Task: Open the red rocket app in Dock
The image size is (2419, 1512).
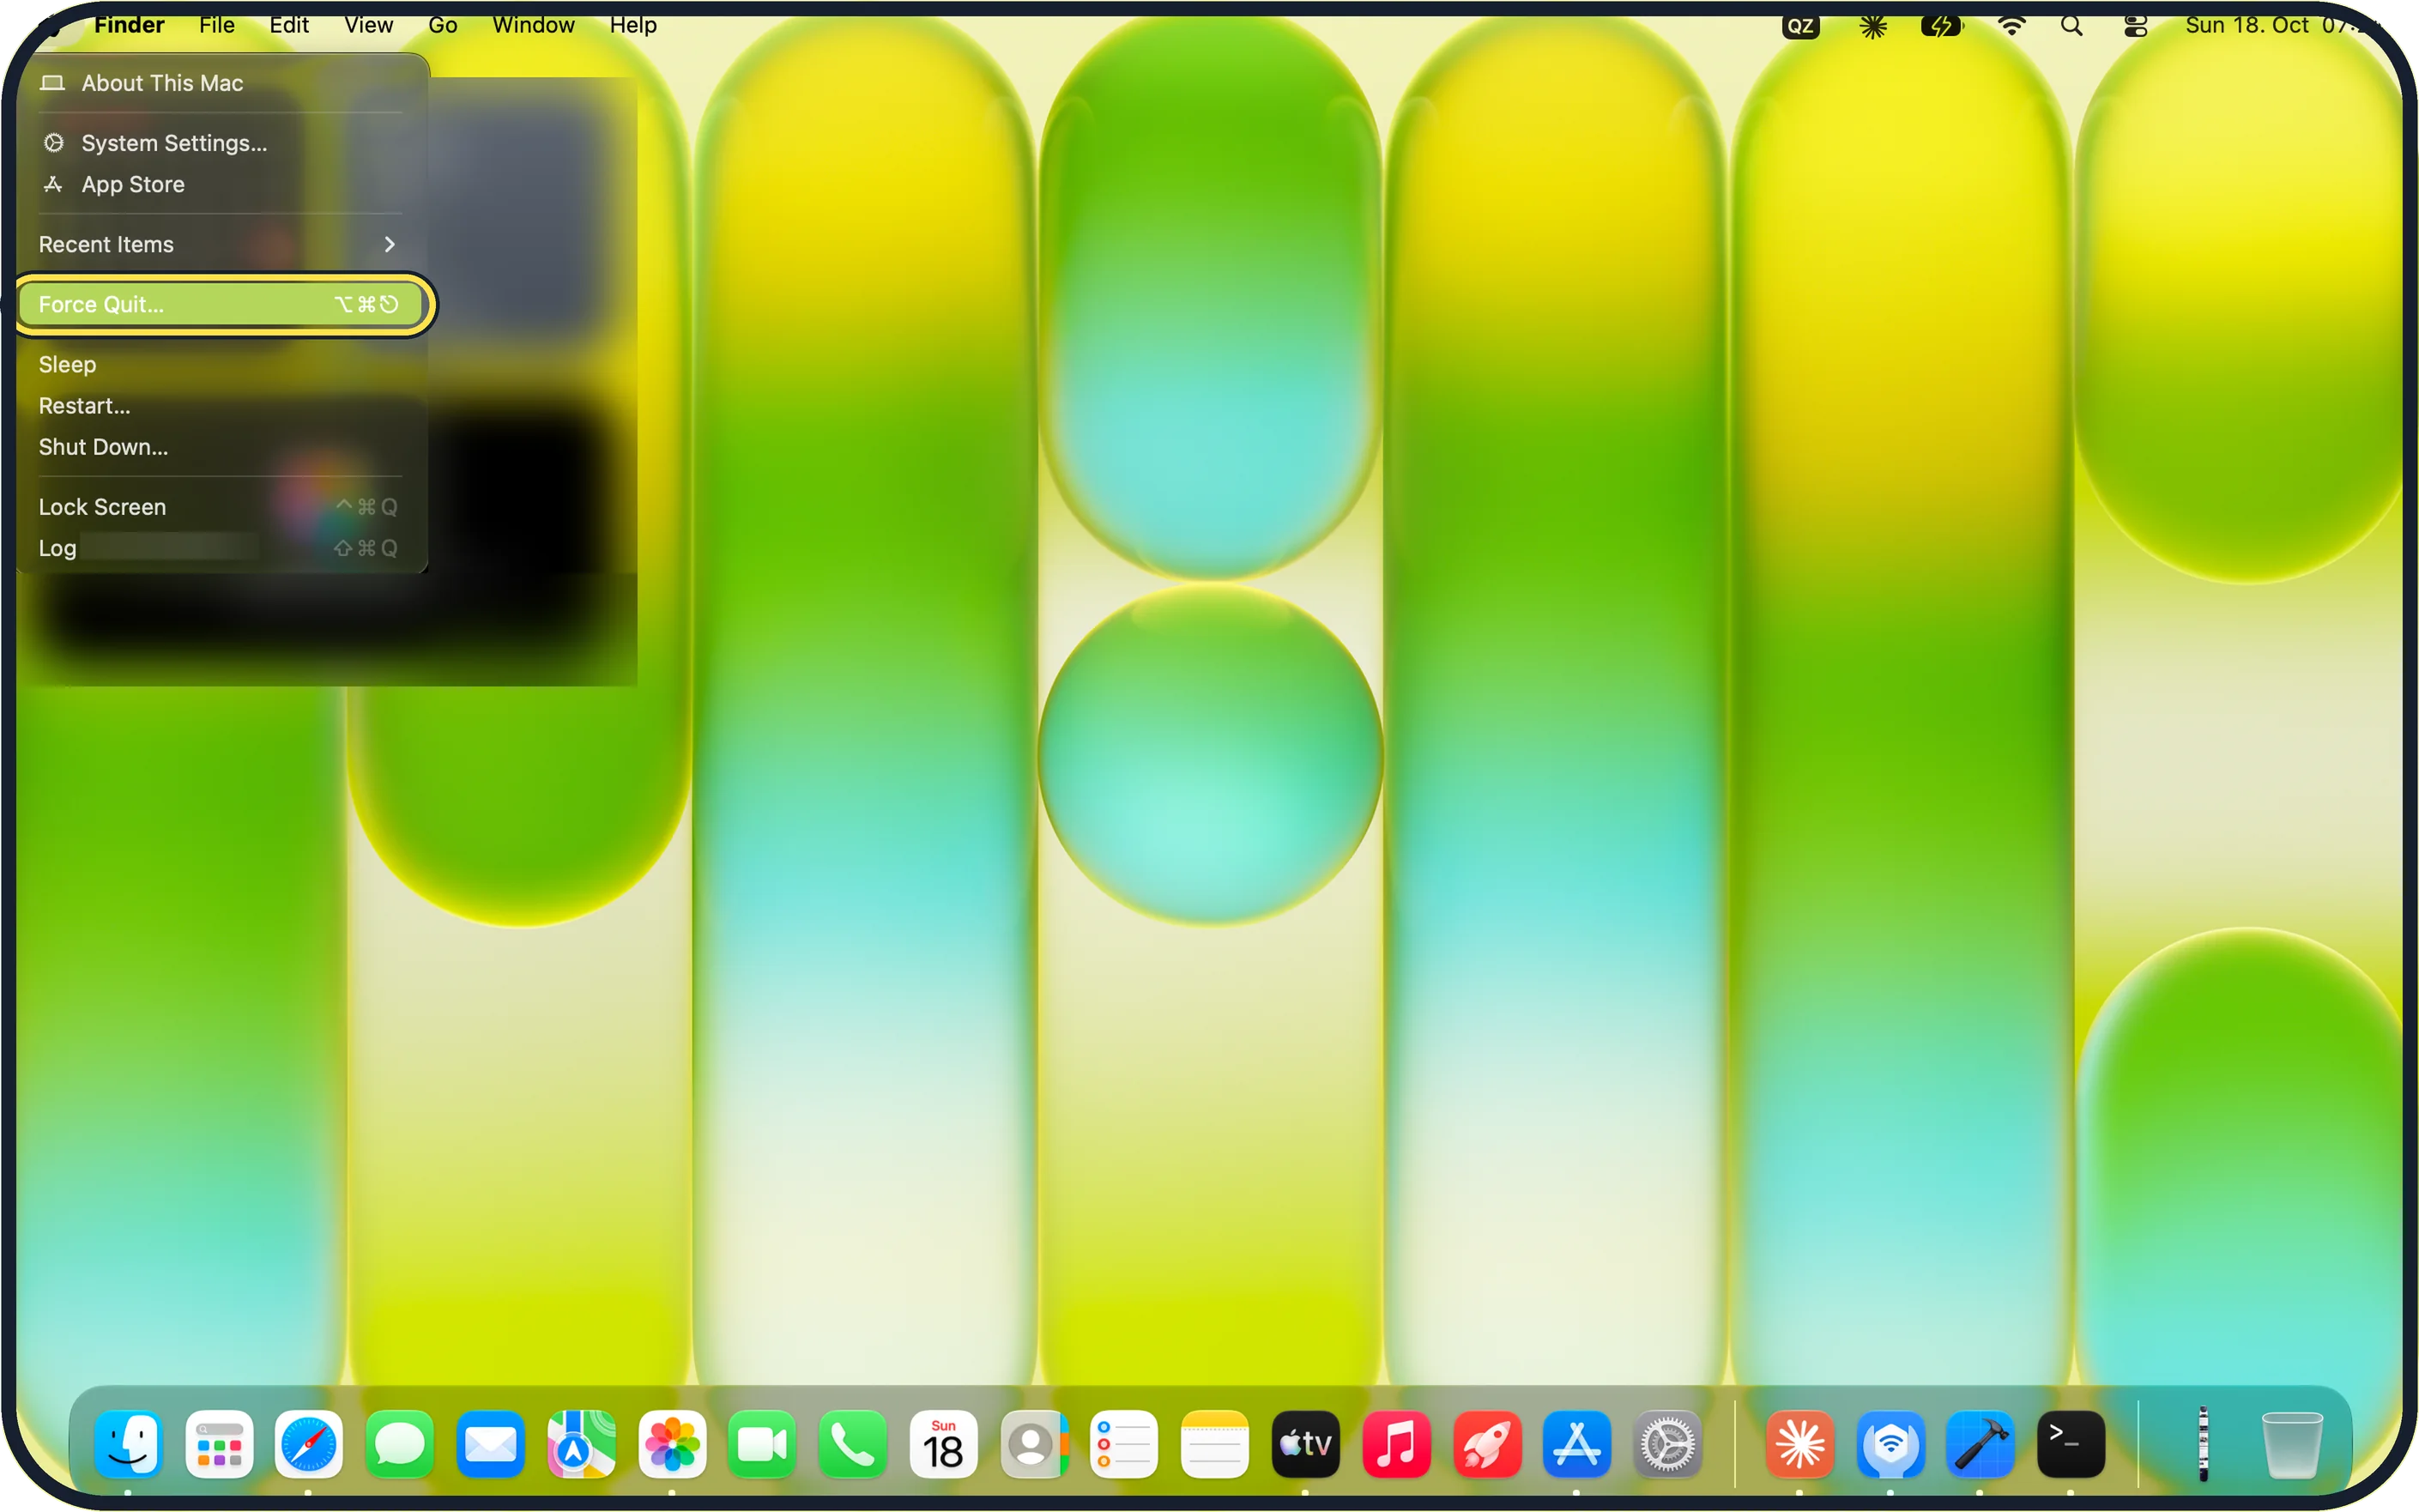Action: (1487, 1444)
